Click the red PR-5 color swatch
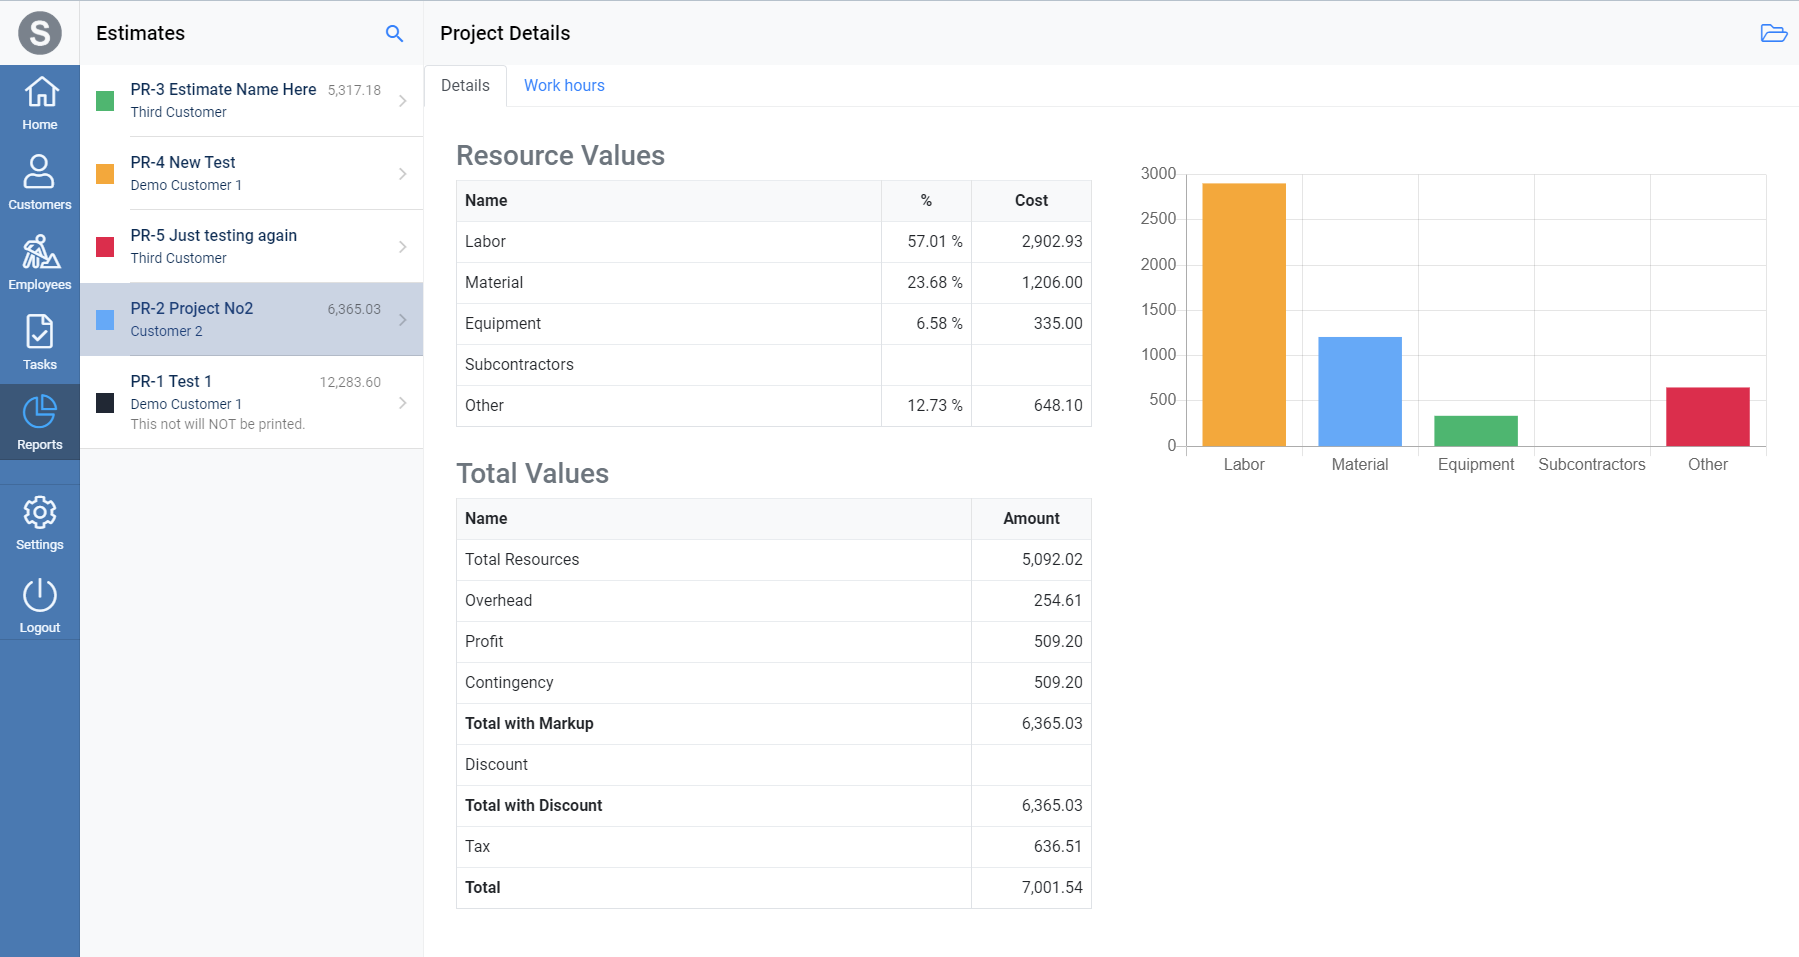 (x=105, y=247)
